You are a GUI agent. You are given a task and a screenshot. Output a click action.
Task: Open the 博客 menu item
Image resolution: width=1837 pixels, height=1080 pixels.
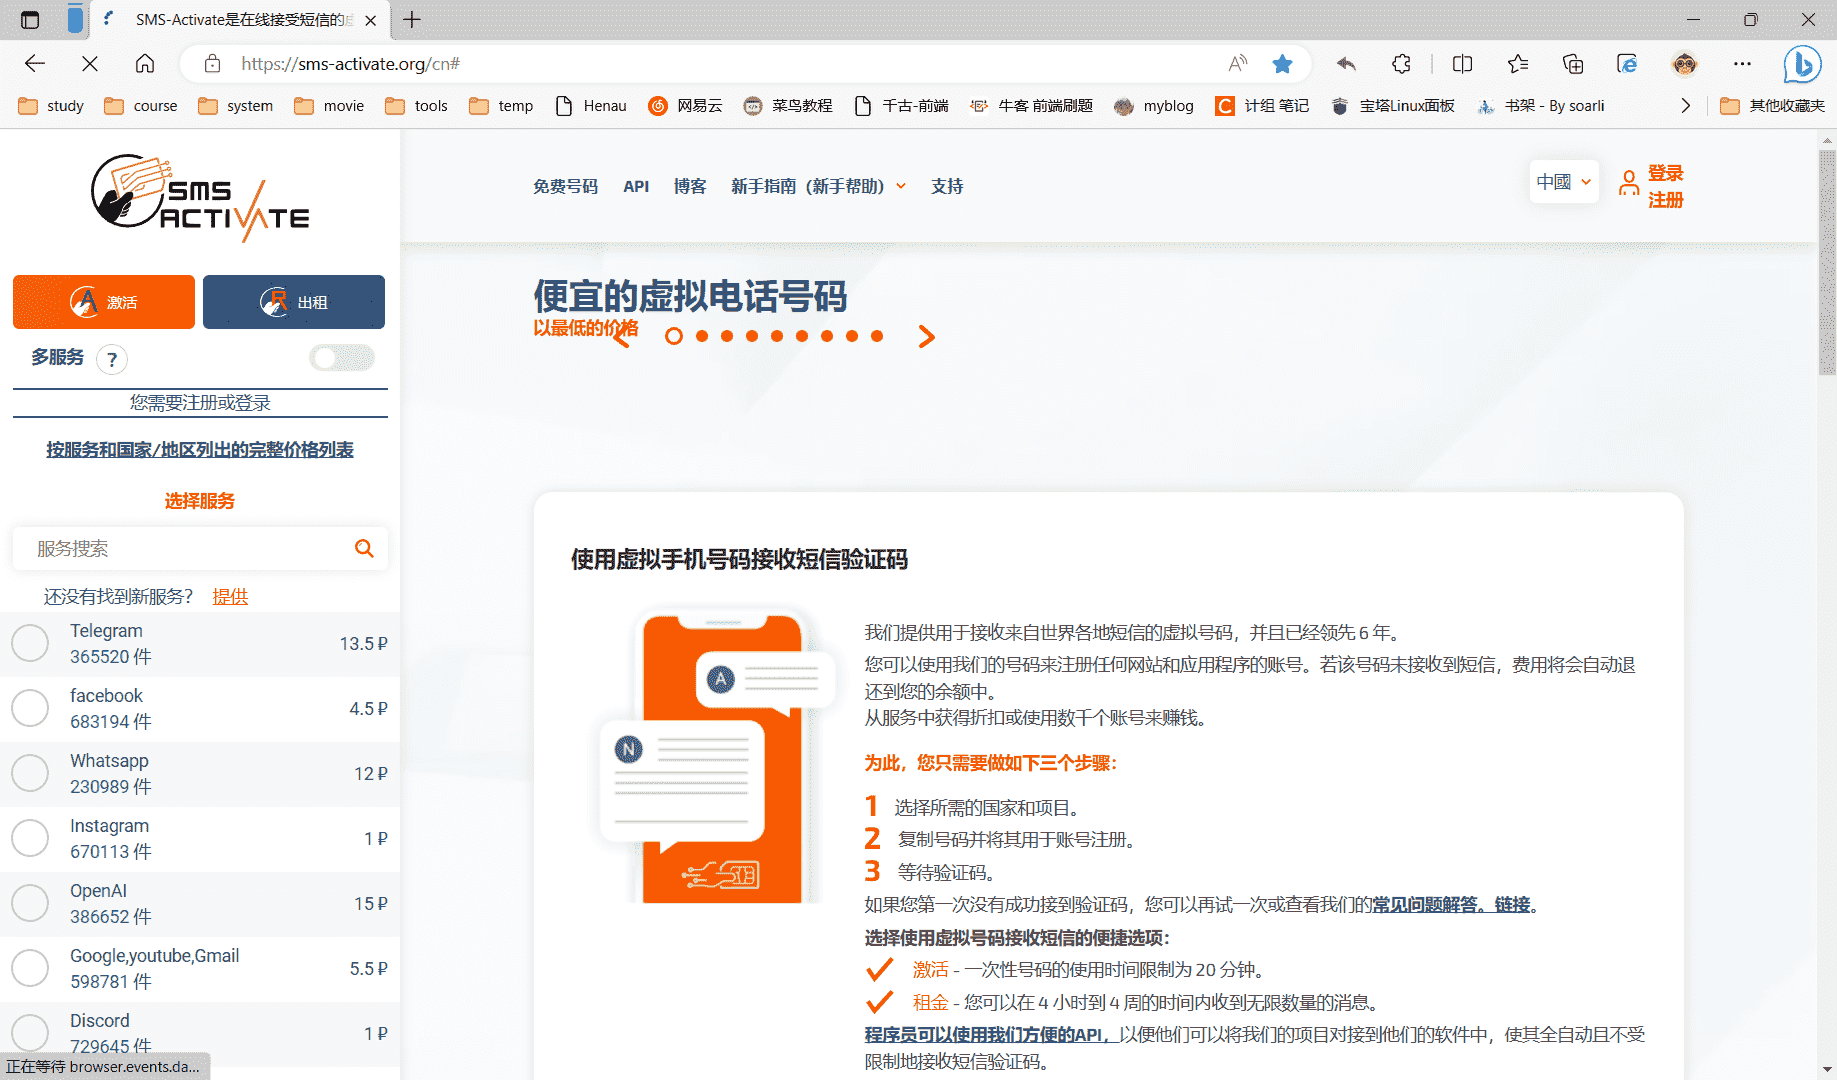tap(690, 186)
